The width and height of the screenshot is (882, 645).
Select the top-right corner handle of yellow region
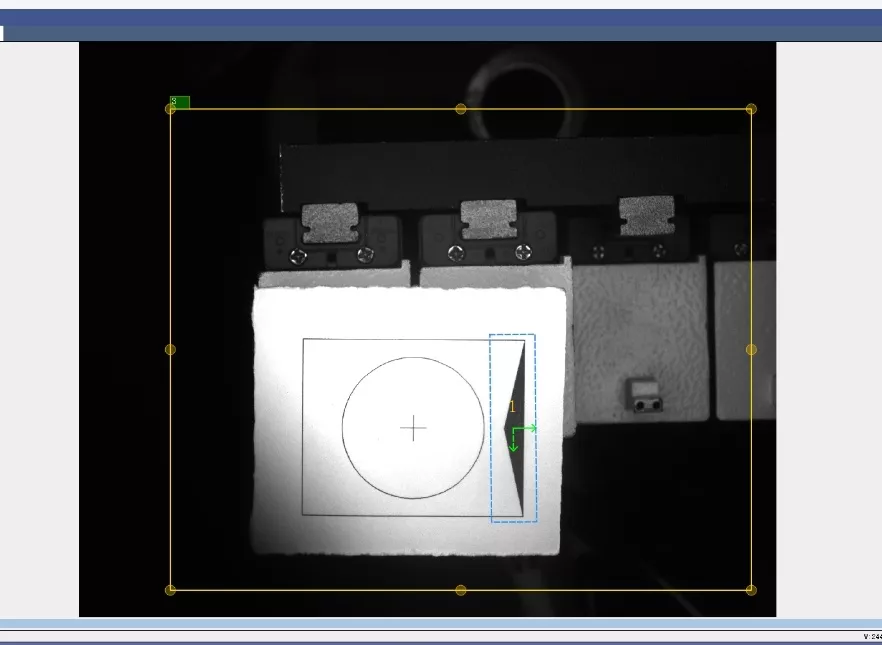751,109
